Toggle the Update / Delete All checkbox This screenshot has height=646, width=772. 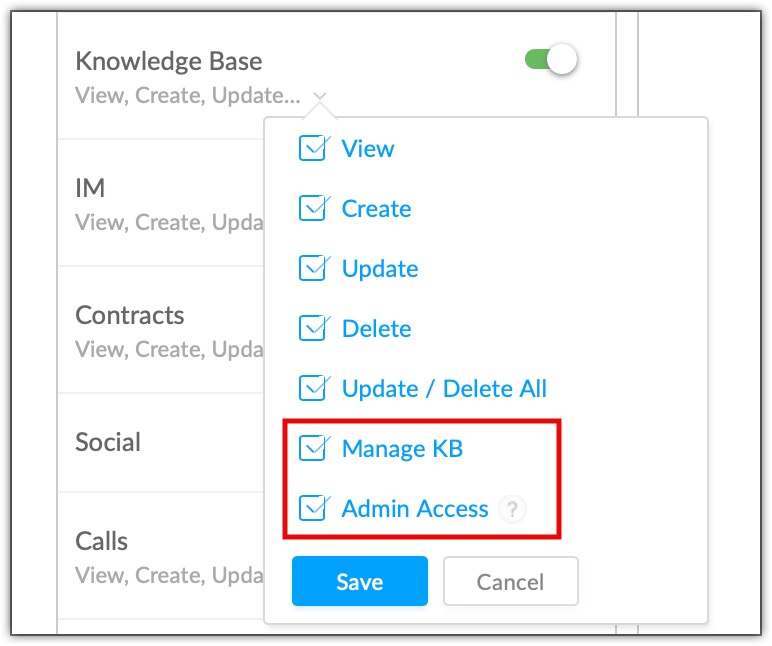(313, 388)
